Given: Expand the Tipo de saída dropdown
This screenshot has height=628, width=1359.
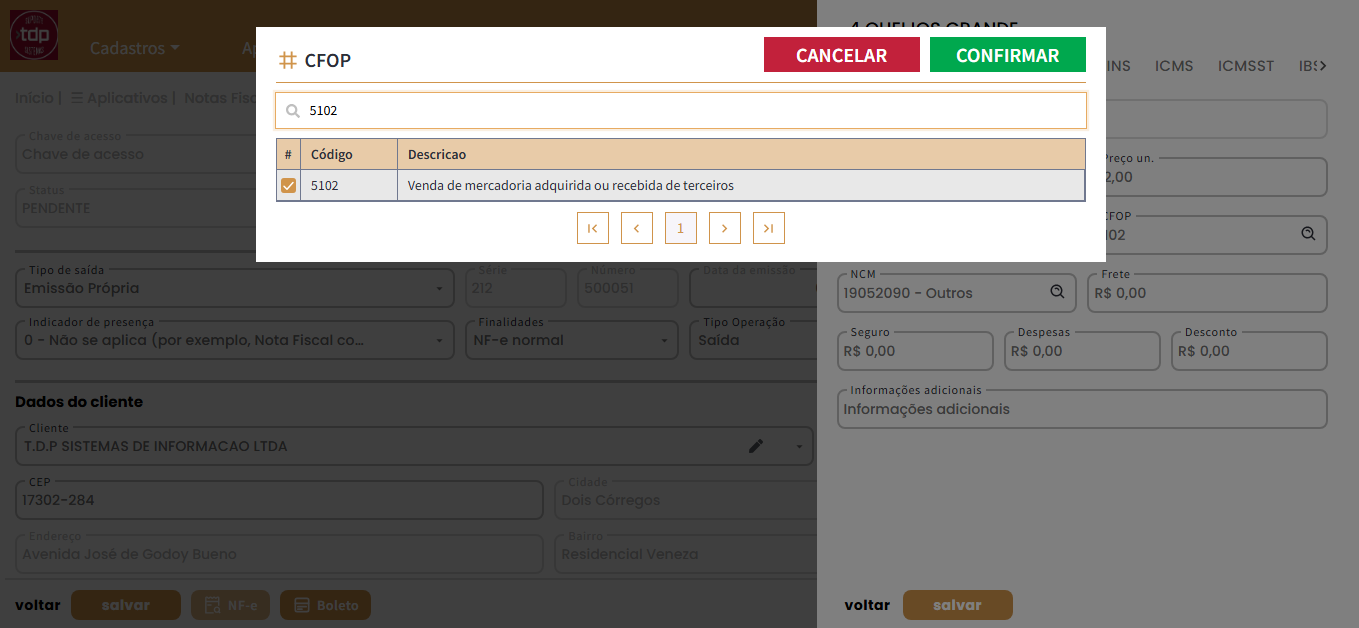Looking at the screenshot, I should tap(438, 289).
